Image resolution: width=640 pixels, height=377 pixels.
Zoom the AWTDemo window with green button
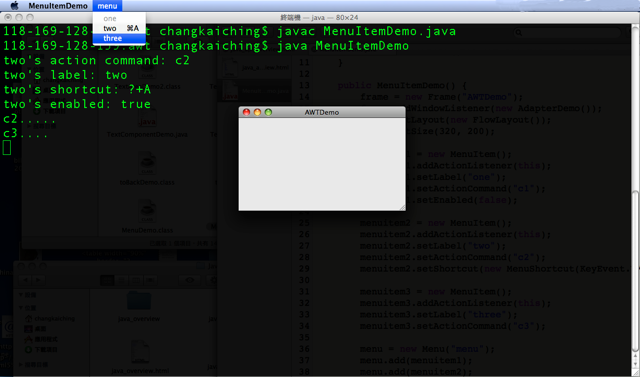pos(268,112)
